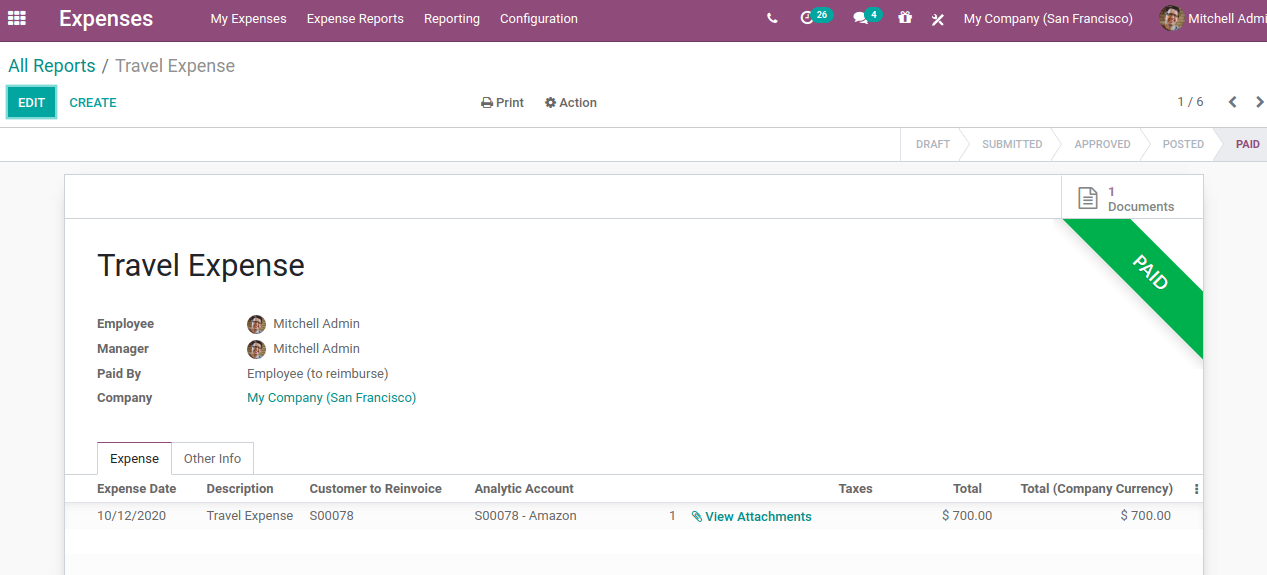Click the $ 700.00 Total cell
1267x575 pixels.
pyautogui.click(x=967, y=516)
